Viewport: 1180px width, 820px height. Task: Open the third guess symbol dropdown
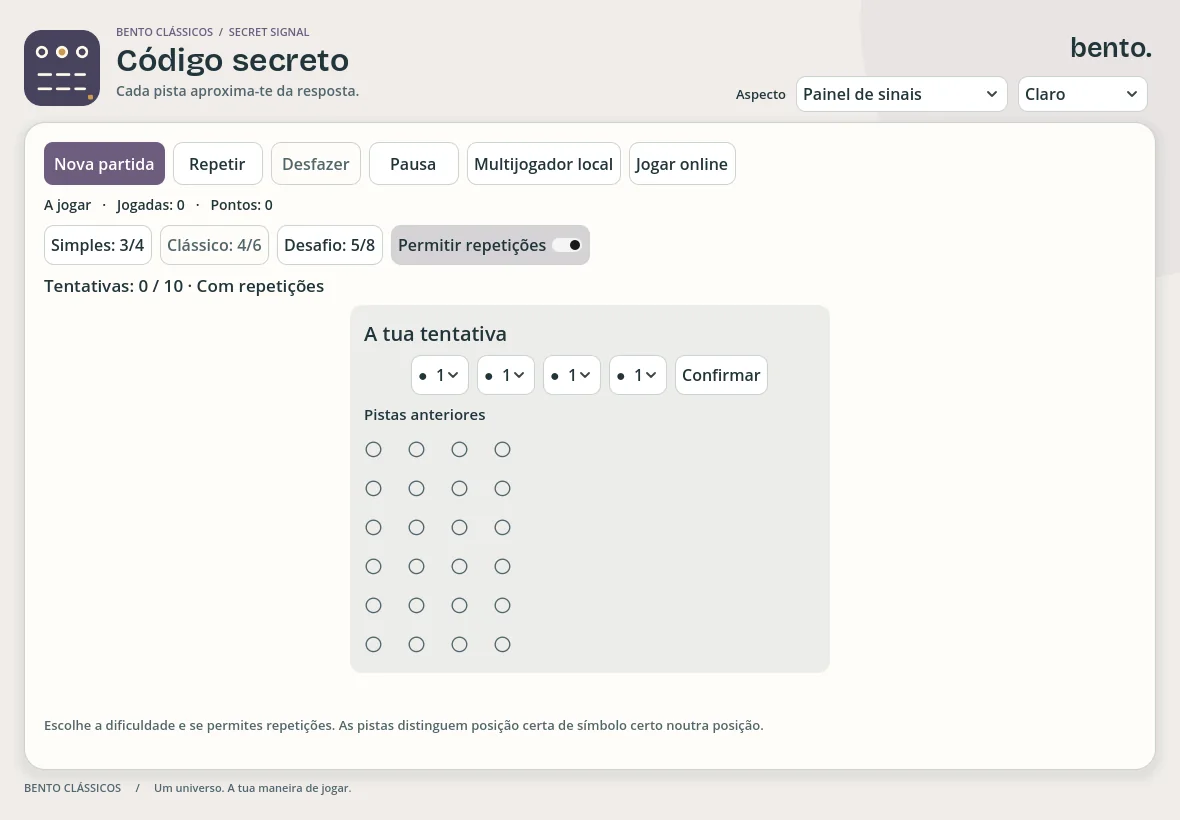[572, 375]
